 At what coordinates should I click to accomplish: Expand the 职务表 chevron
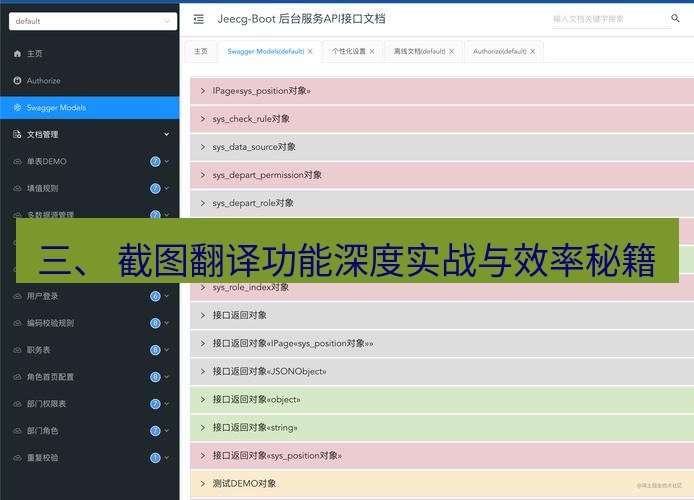(x=167, y=350)
